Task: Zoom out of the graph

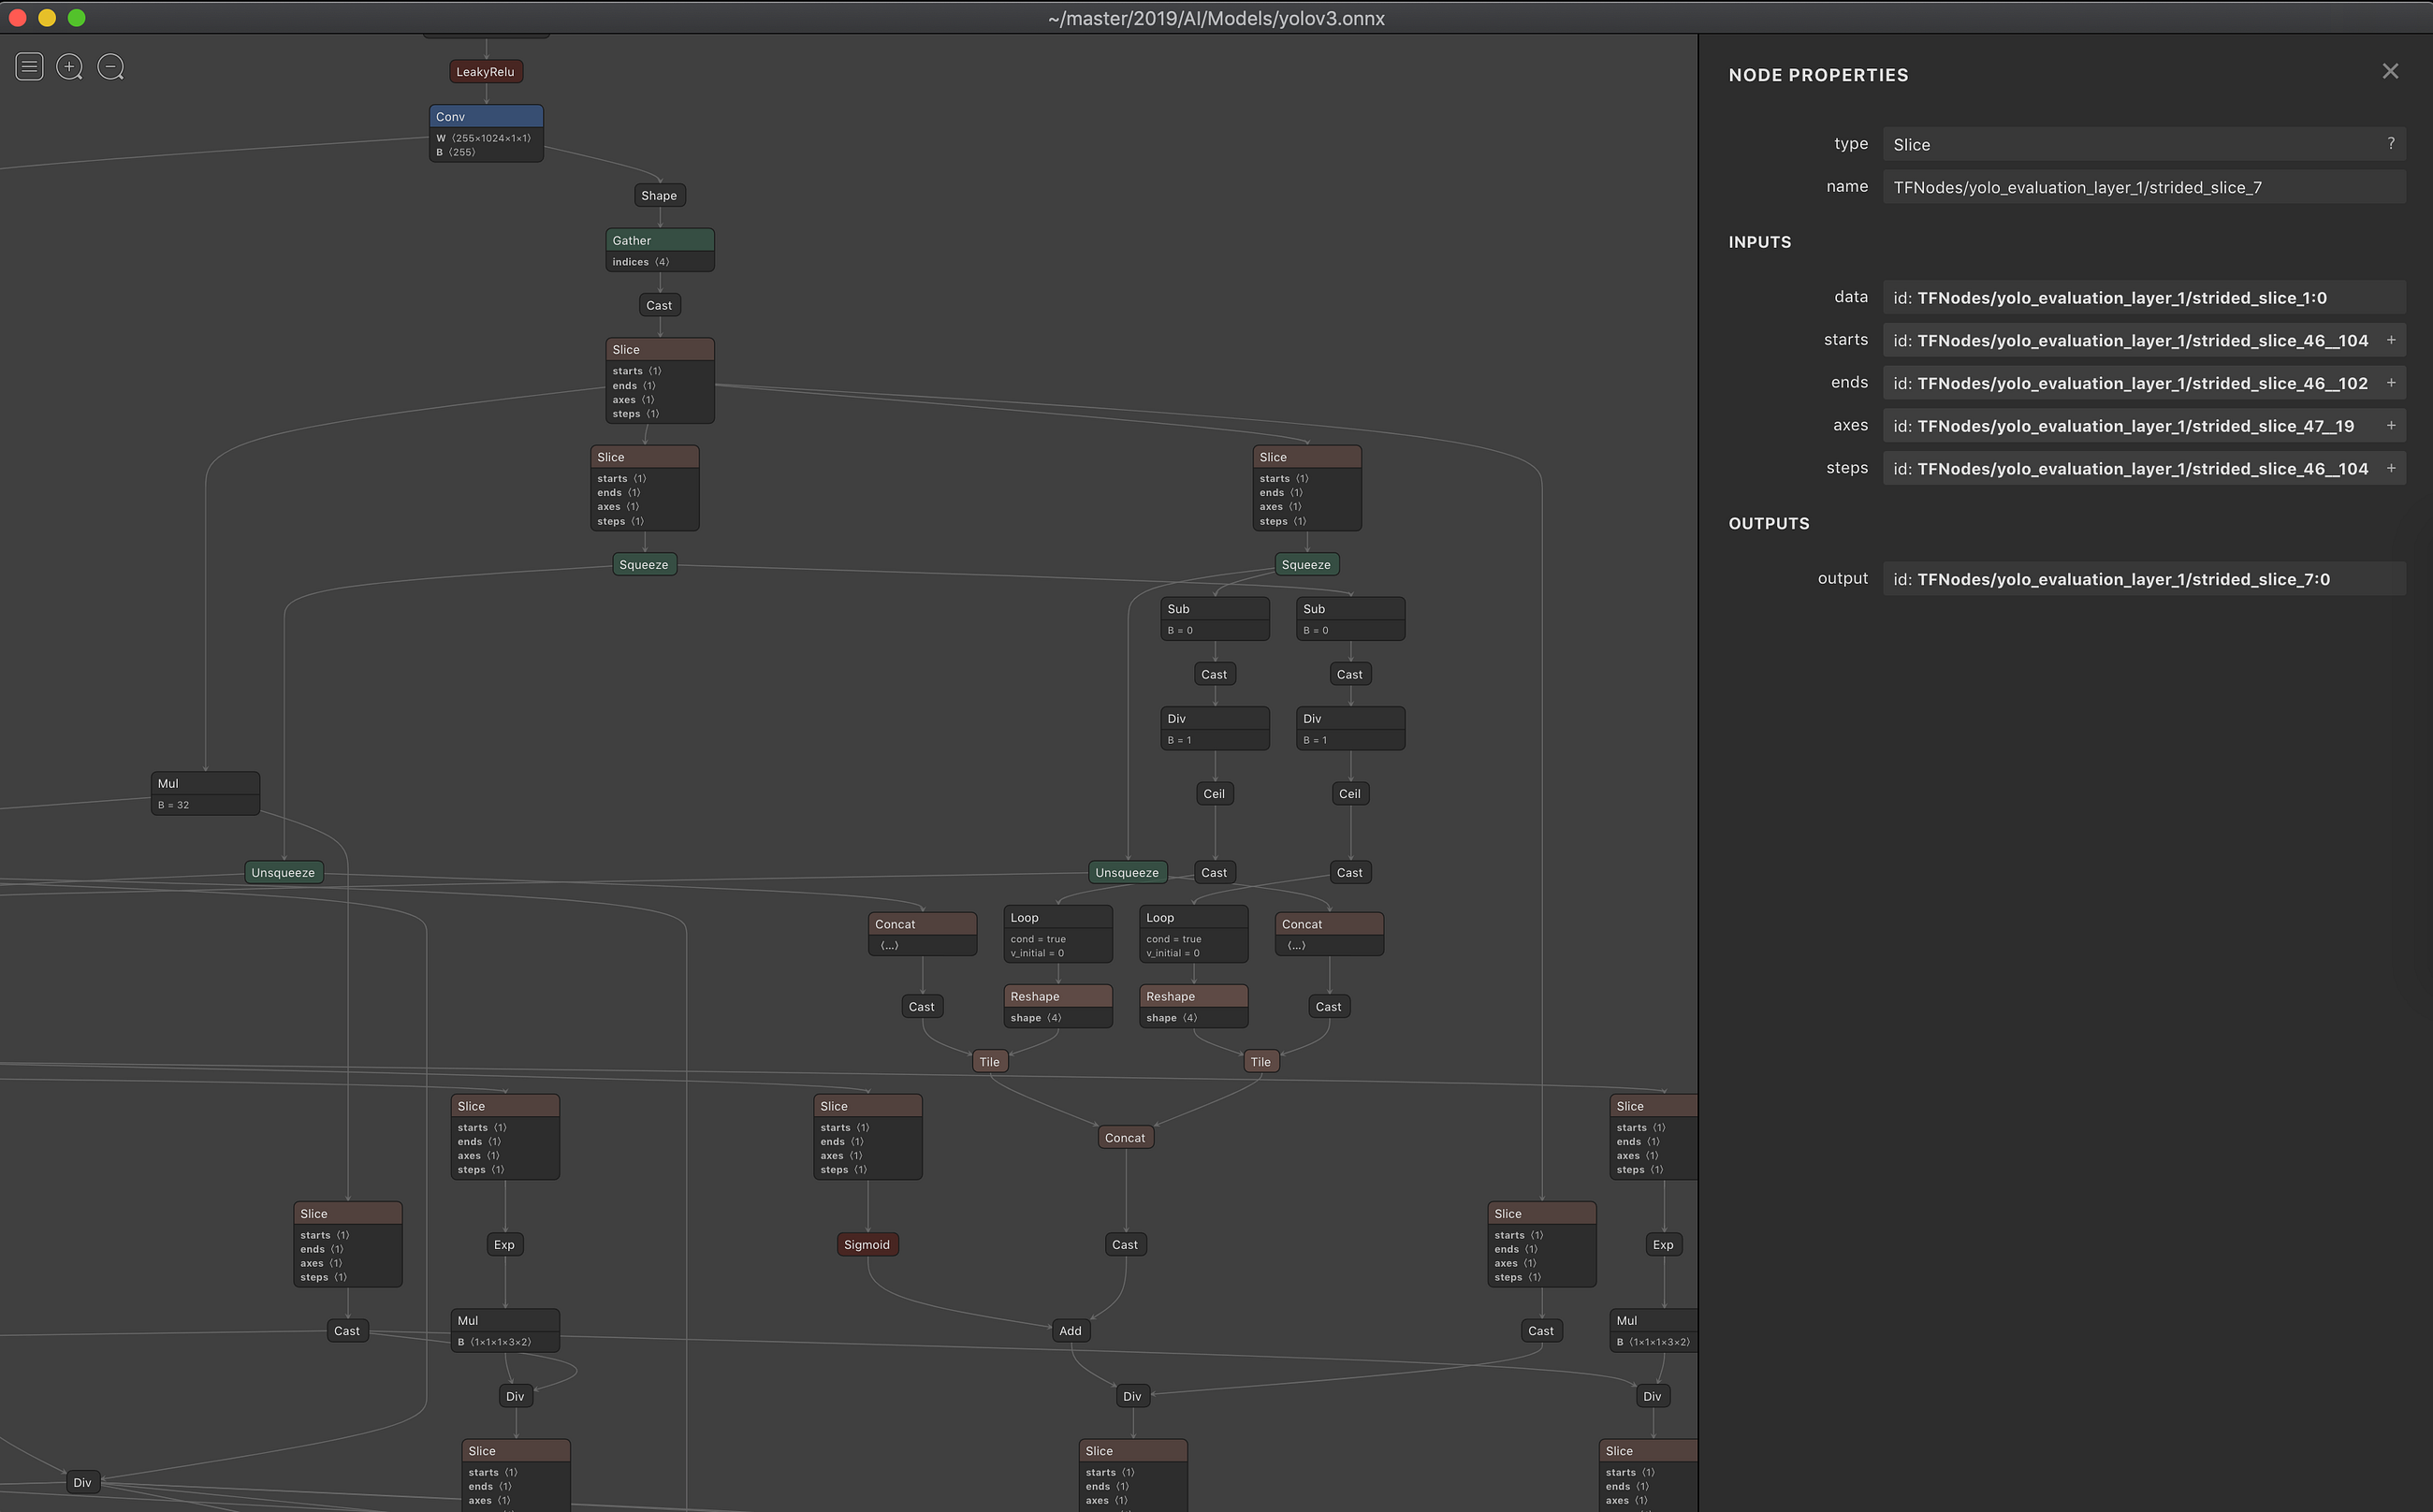Action: [110, 67]
